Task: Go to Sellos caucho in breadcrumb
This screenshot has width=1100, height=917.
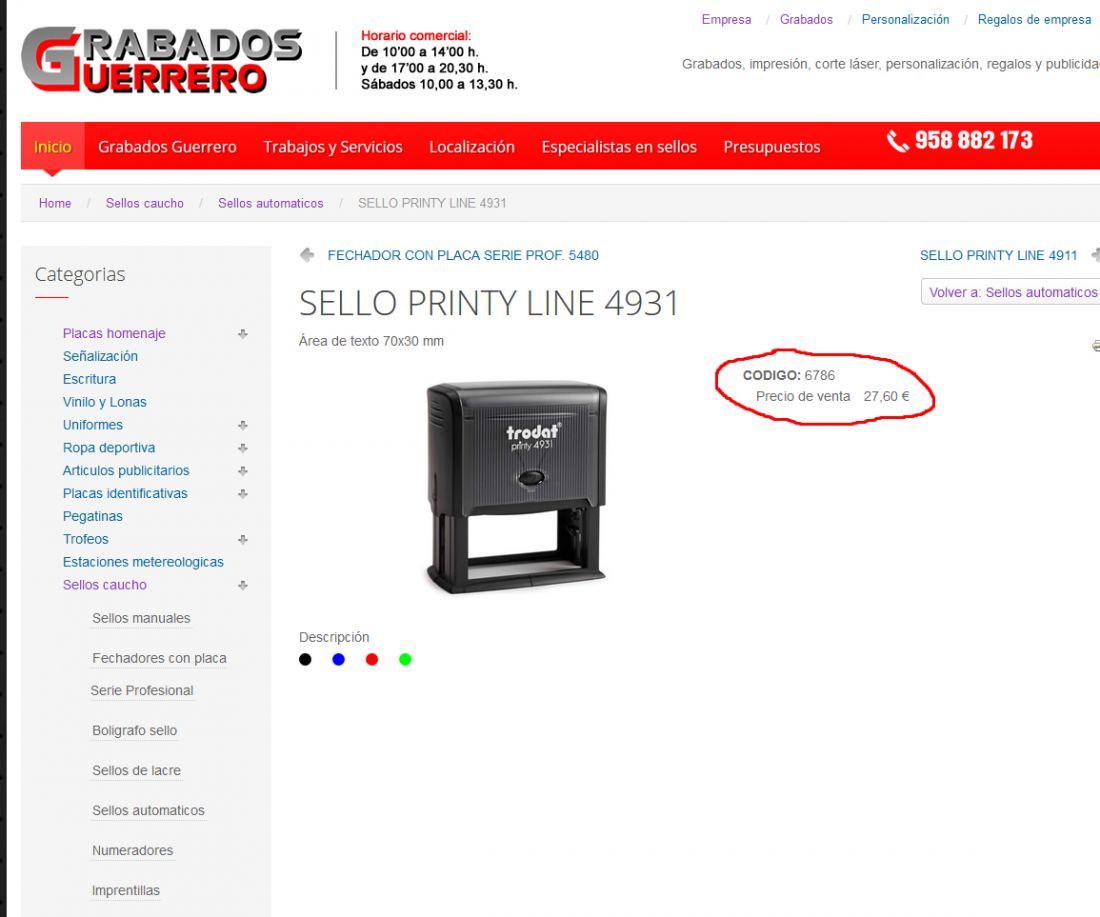Action: 145,203
